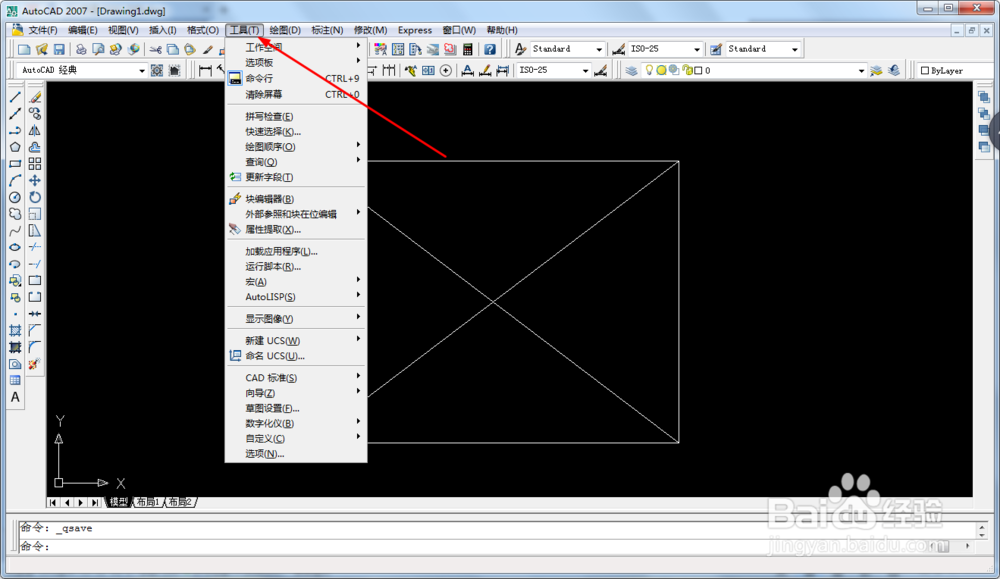
Task: Select the Move tool
Action: click(x=35, y=180)
